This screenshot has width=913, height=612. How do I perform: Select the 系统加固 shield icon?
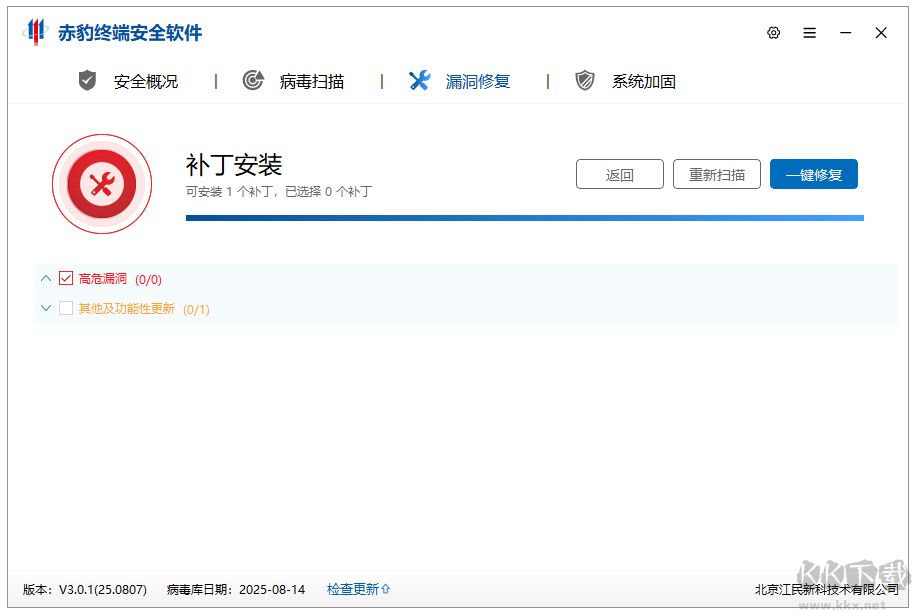(584, 81)
